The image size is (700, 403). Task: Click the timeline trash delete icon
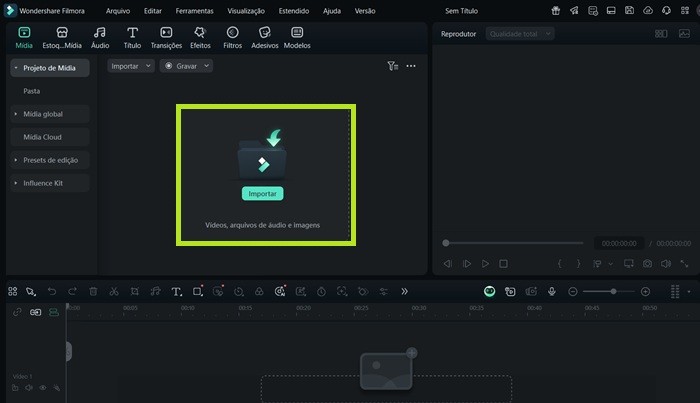point(93,291)
